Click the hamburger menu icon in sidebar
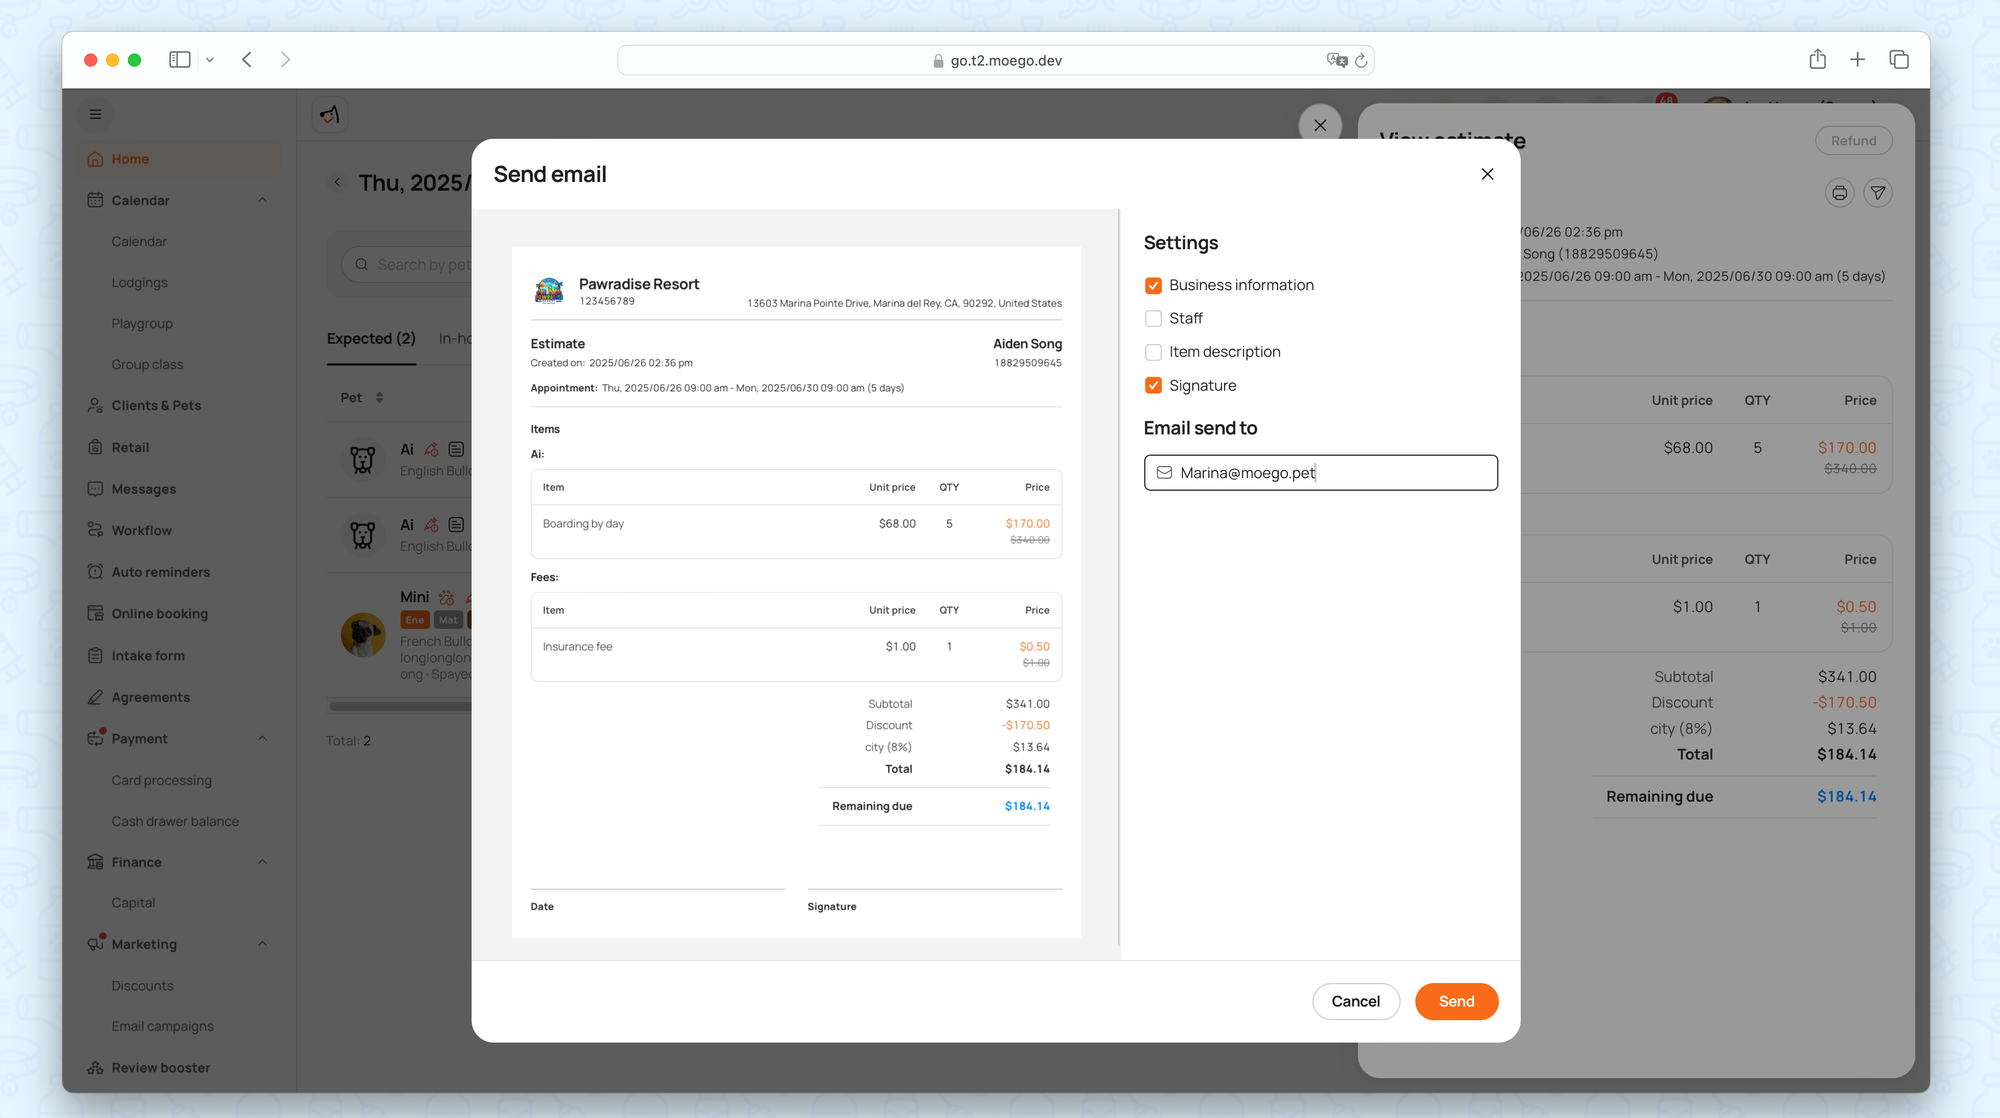 96,114
